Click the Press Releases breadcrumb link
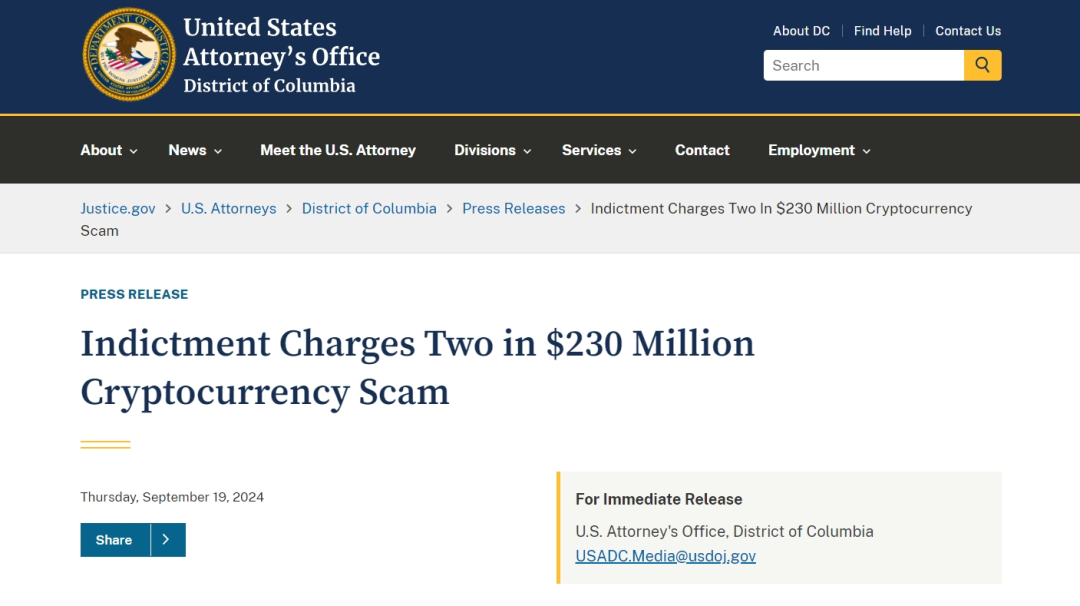Screen dimensions: 1080x606 point(513,208)
